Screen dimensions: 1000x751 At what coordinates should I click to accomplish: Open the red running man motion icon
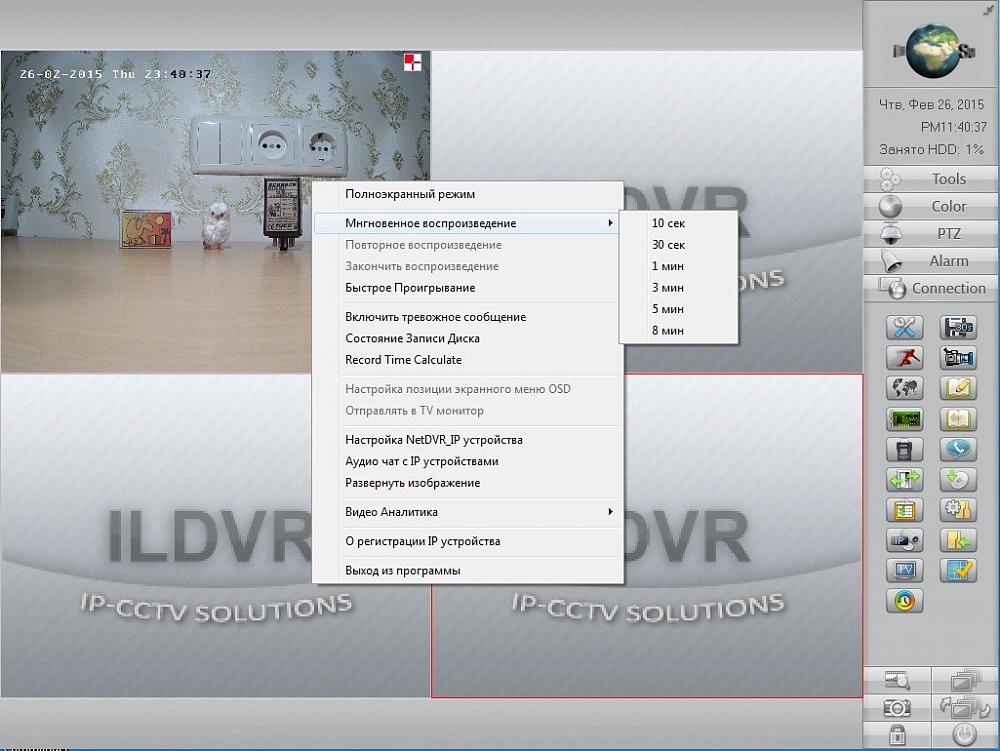(x=904, y=358)
